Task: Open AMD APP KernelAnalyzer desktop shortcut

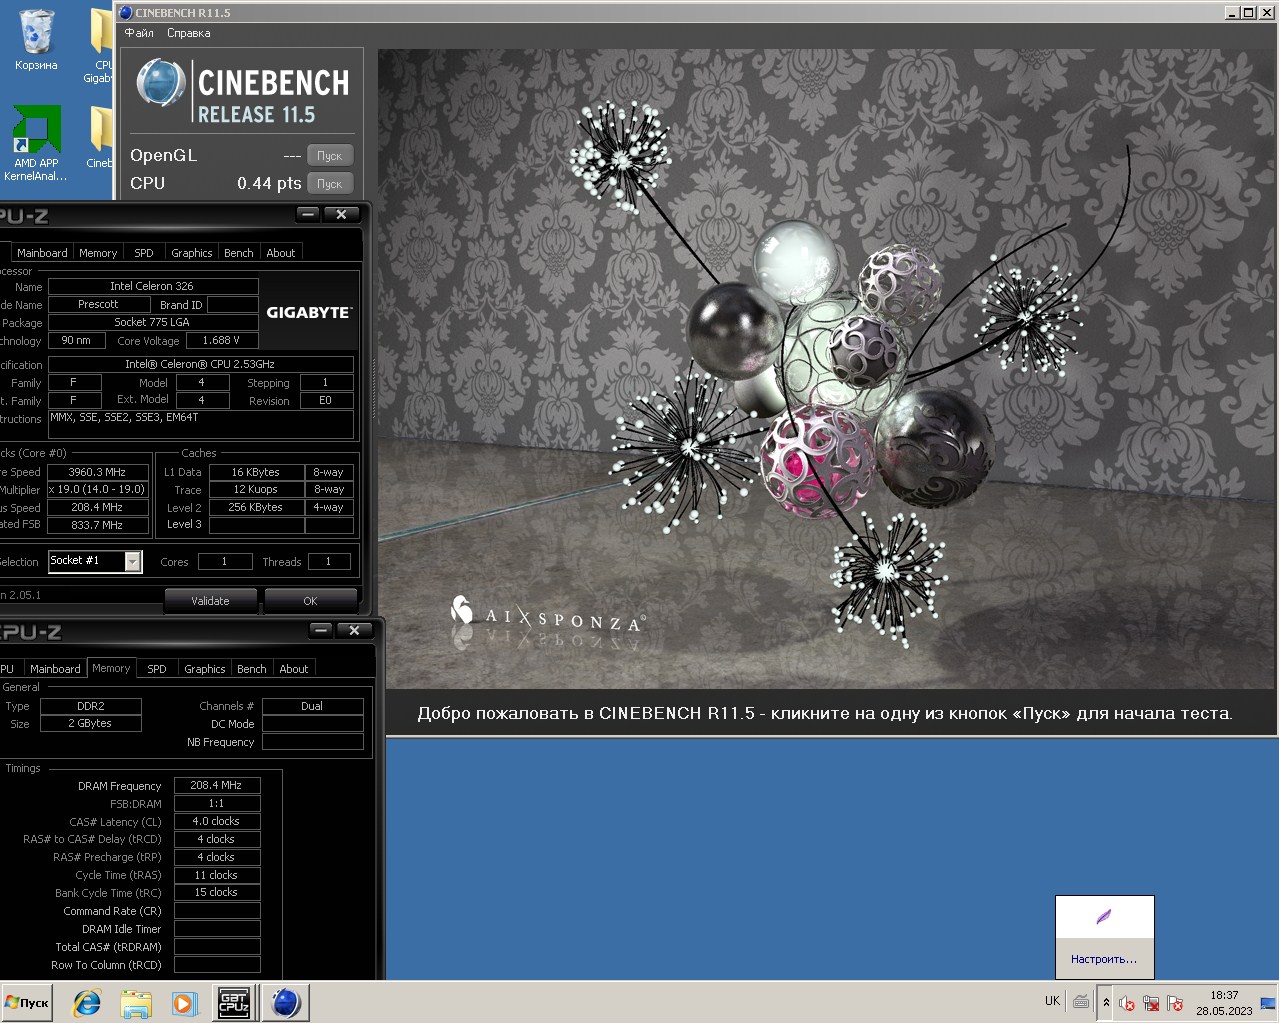Action: [x=36, y=144]
